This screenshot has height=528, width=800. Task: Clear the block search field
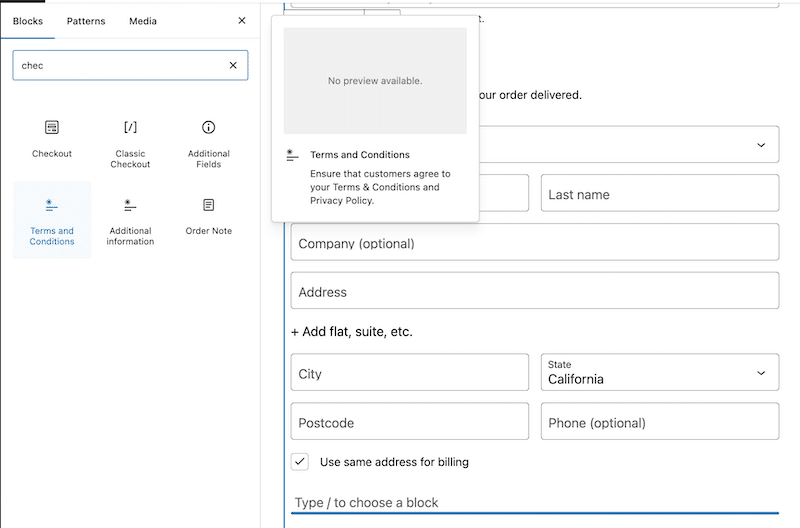point(233,65)
